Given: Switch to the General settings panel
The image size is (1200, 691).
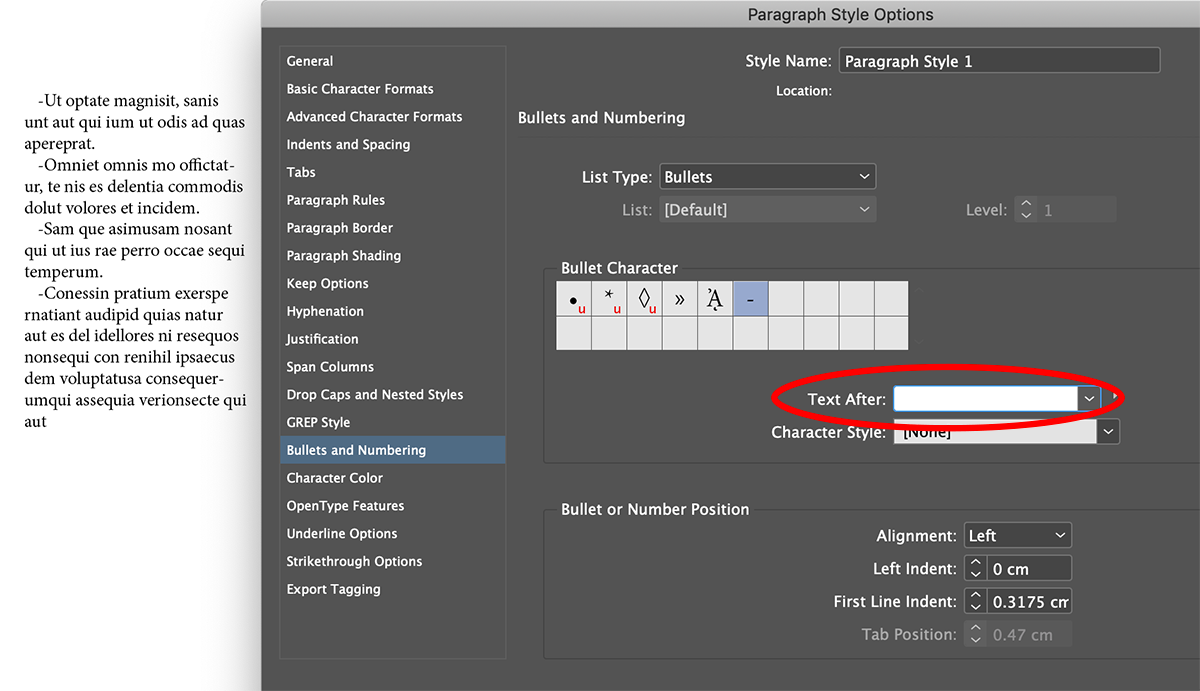Looking at the screenshot, I should pyautogui.click(x=310, y=61).
